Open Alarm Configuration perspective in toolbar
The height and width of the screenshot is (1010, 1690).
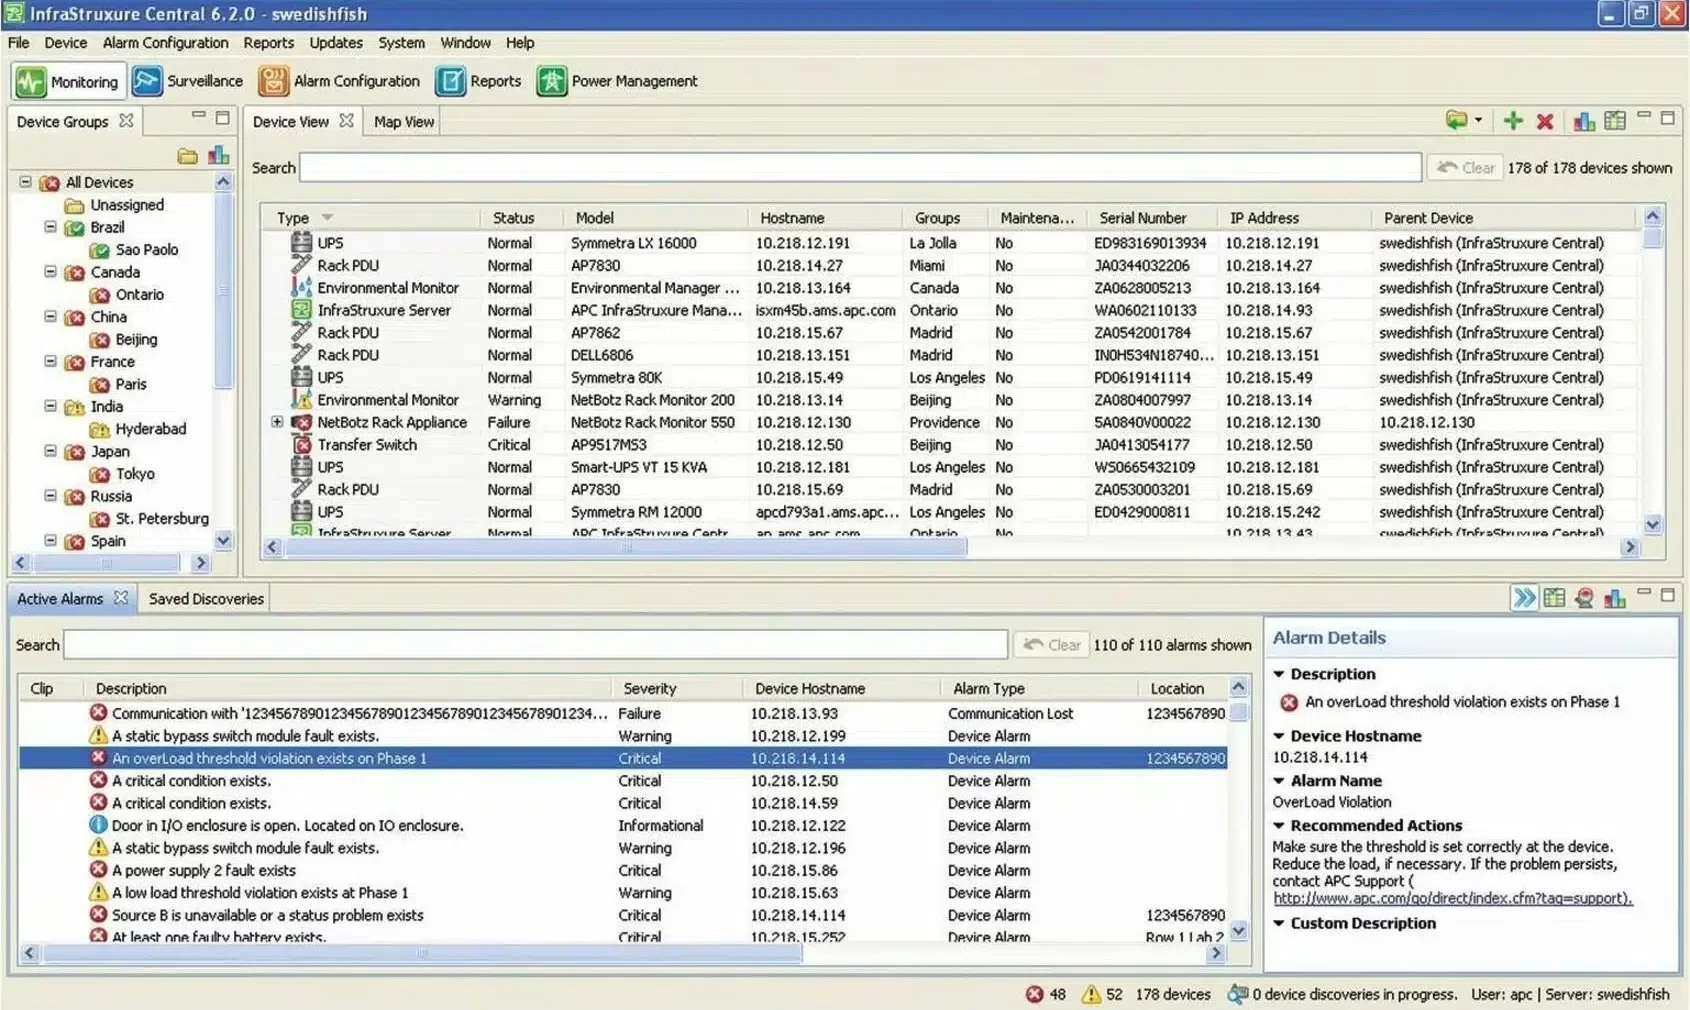tap(339, 81)
